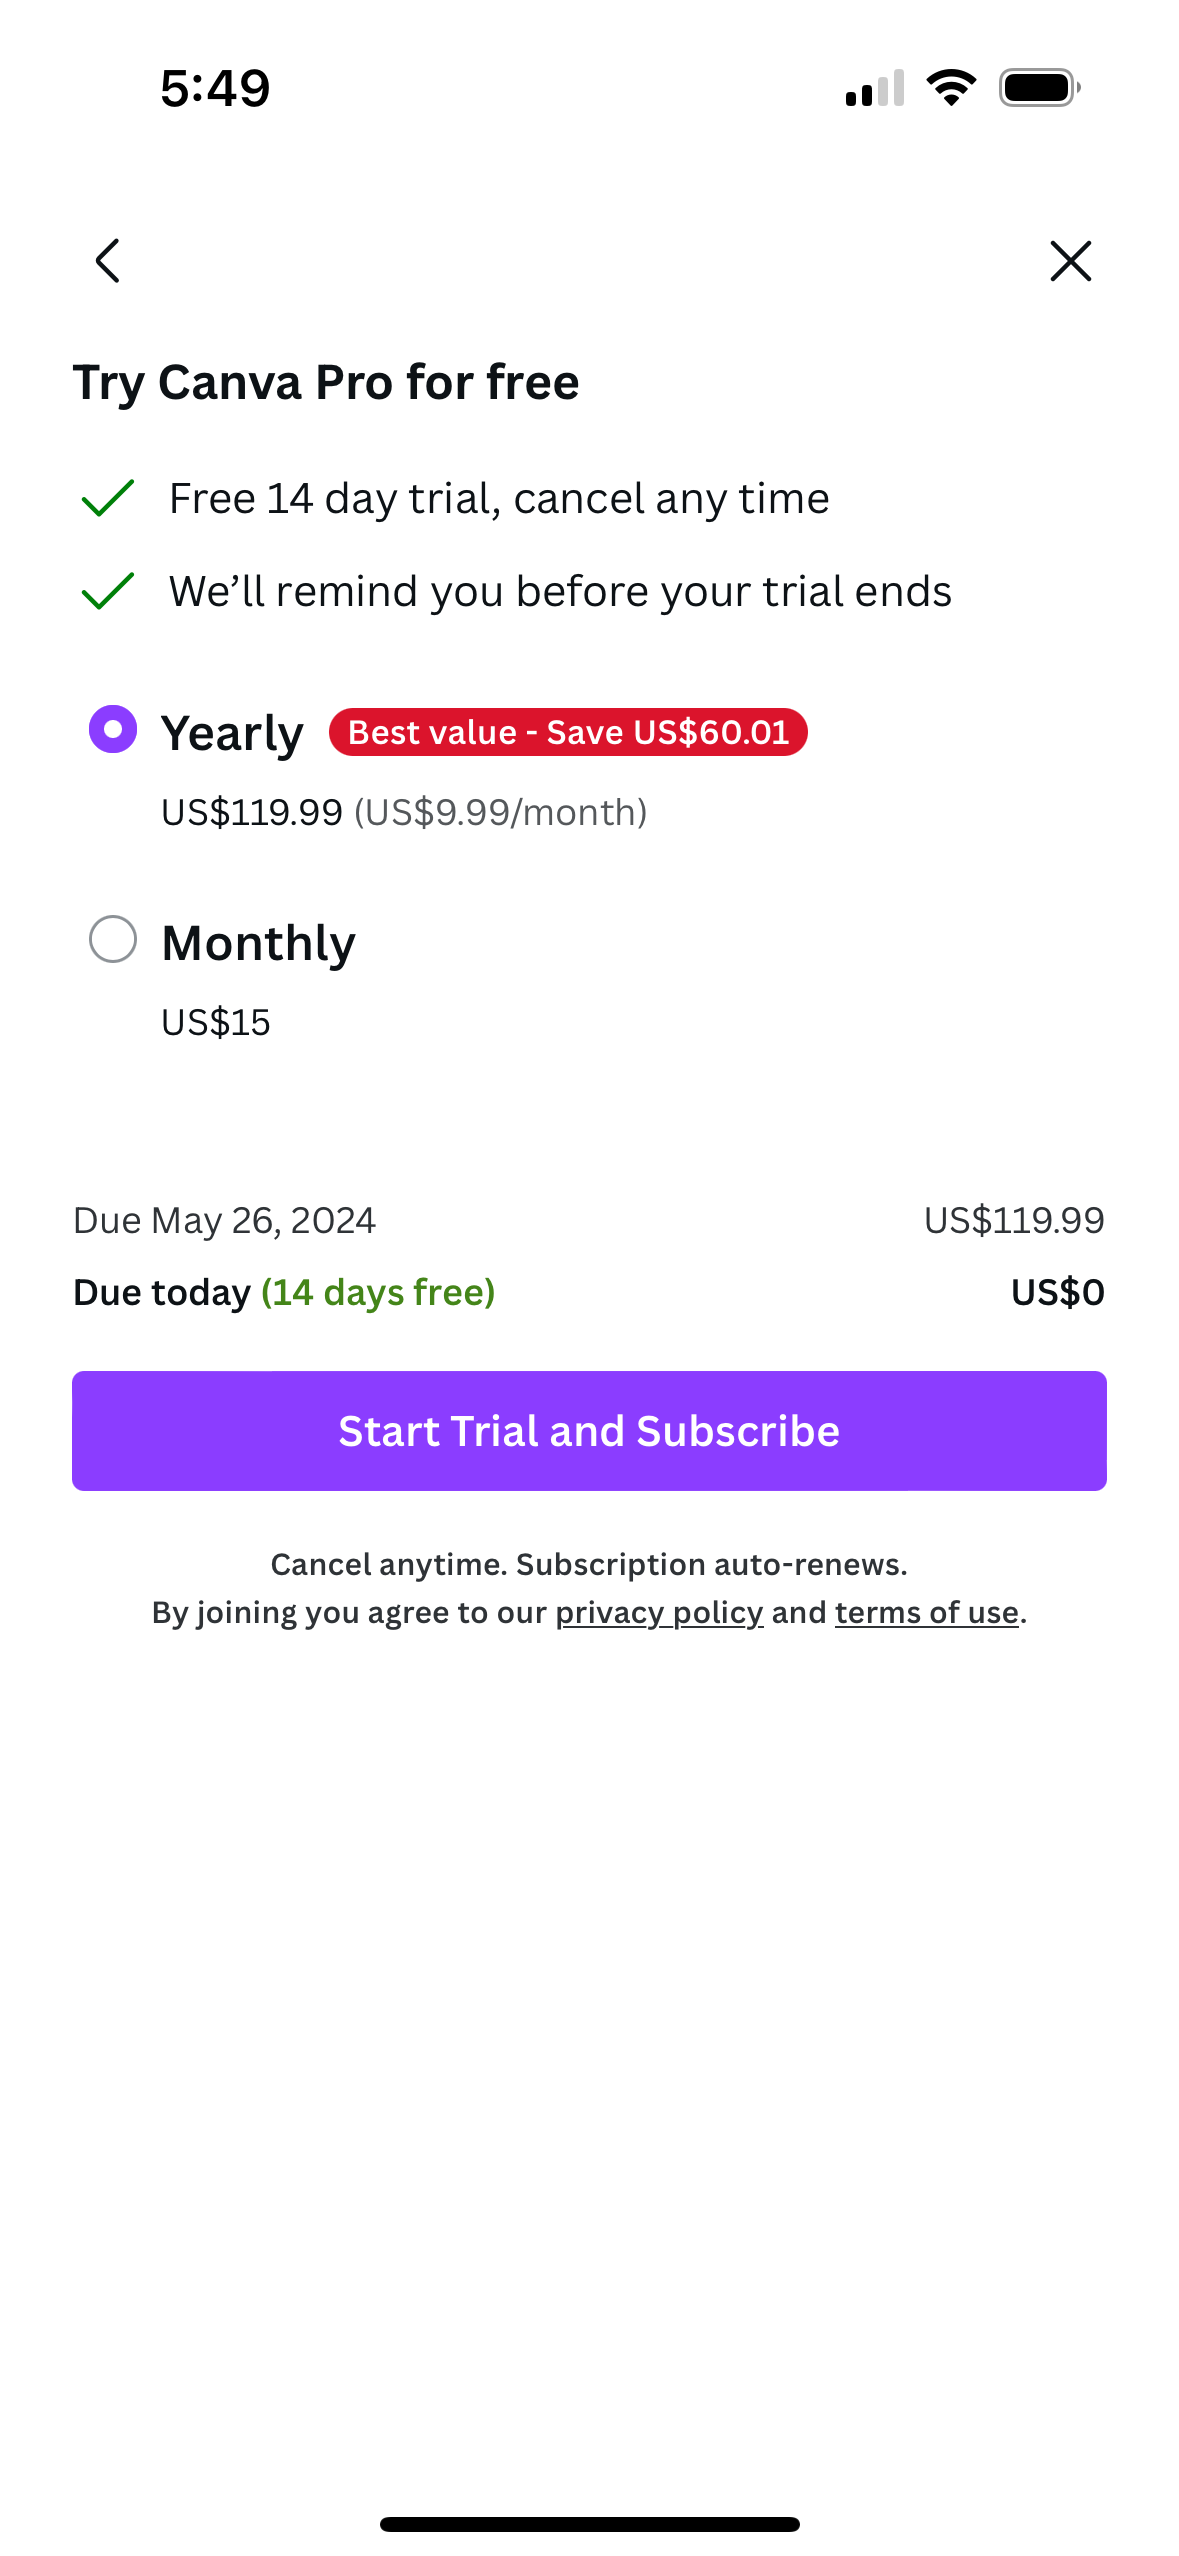Select the Yearly plan radio button
The height and width of the screenshot is (2556, 1179).
tap(113, 729)
